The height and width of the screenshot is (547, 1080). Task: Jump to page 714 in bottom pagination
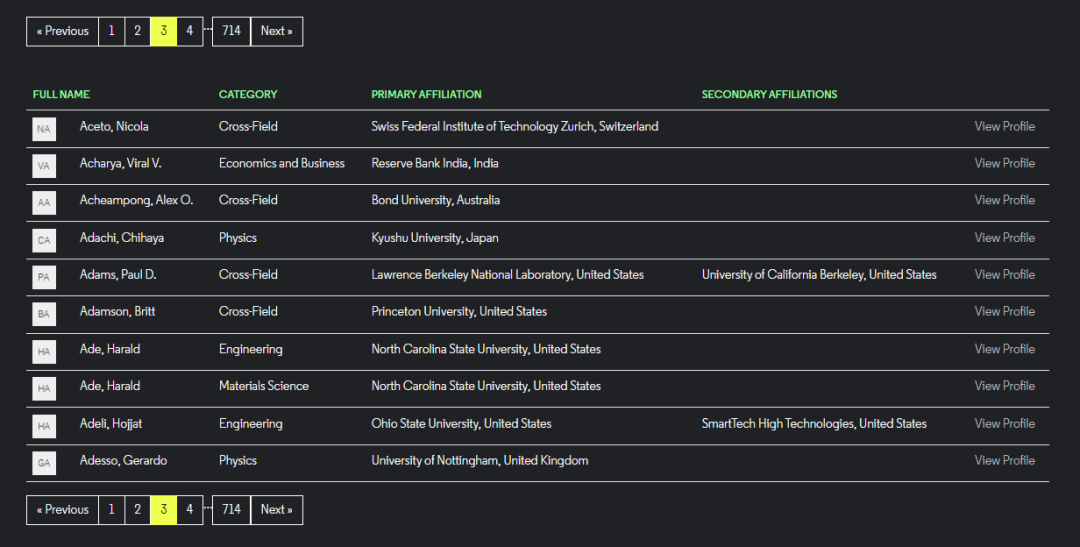click(231, 510)
